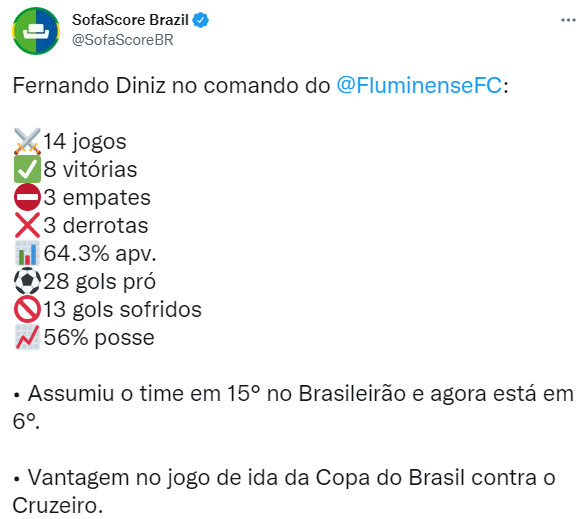Click the red no-entry emoji beside empates

coord(27,197)
